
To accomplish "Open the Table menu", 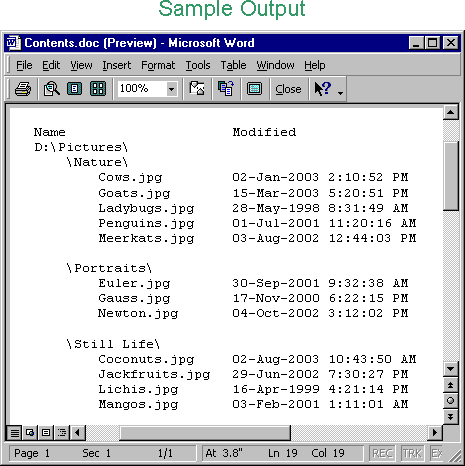I will (233, 65).
